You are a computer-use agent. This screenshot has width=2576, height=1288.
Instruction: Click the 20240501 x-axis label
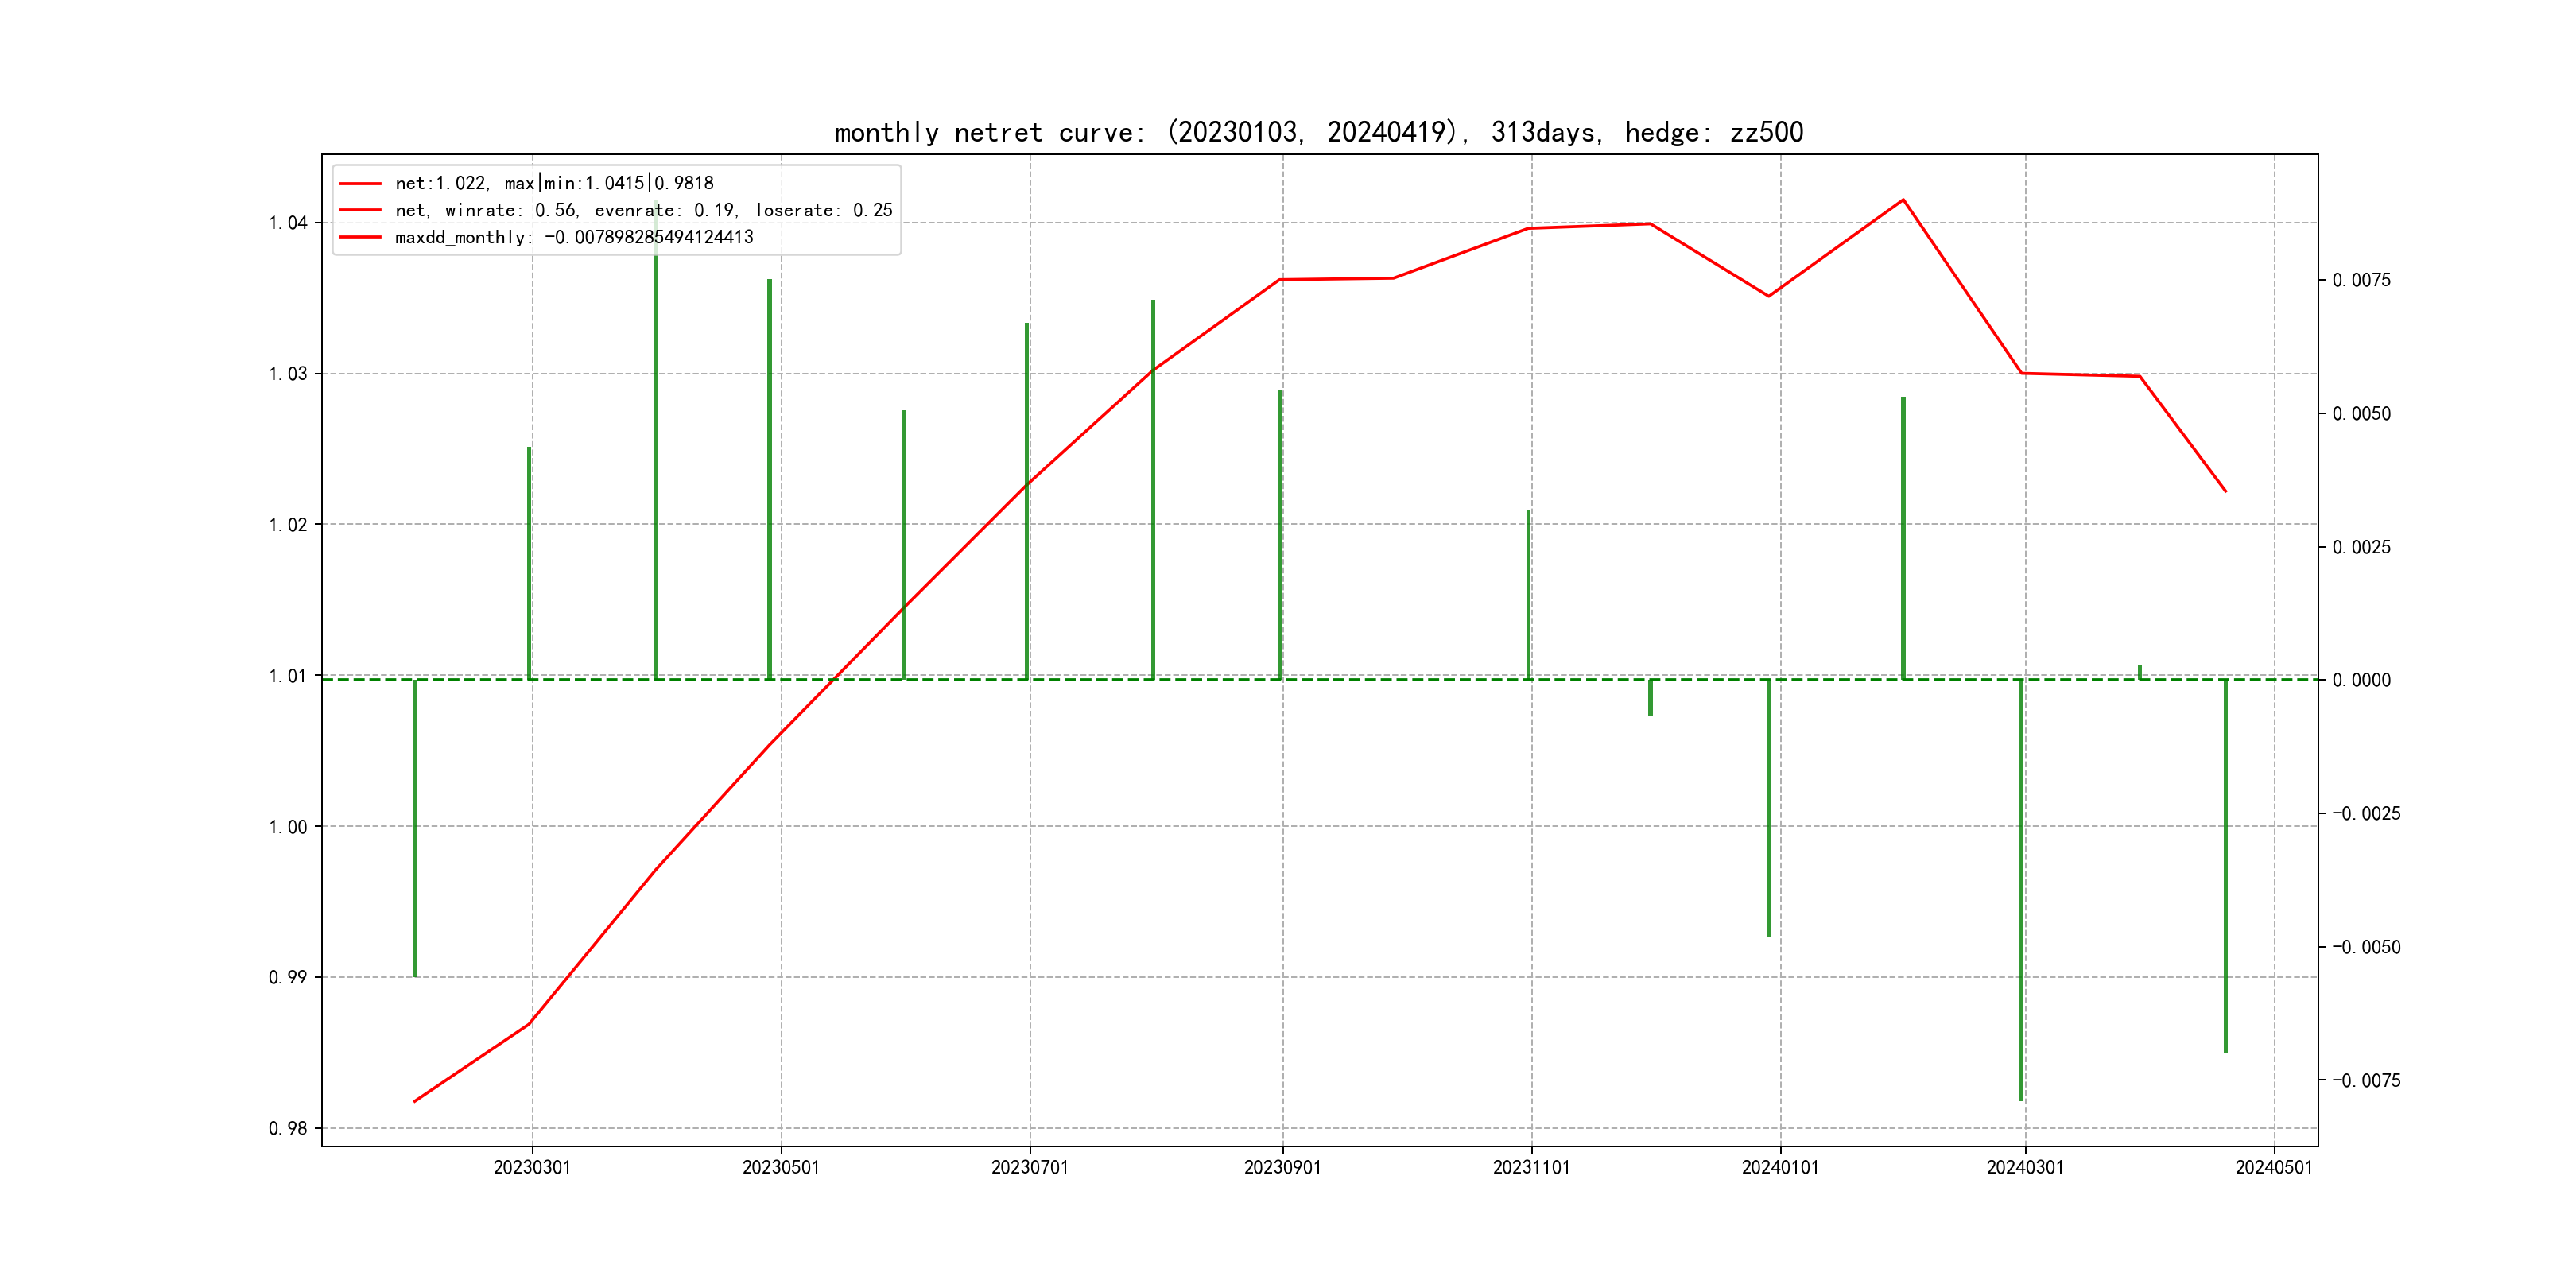(2274, 1167)
